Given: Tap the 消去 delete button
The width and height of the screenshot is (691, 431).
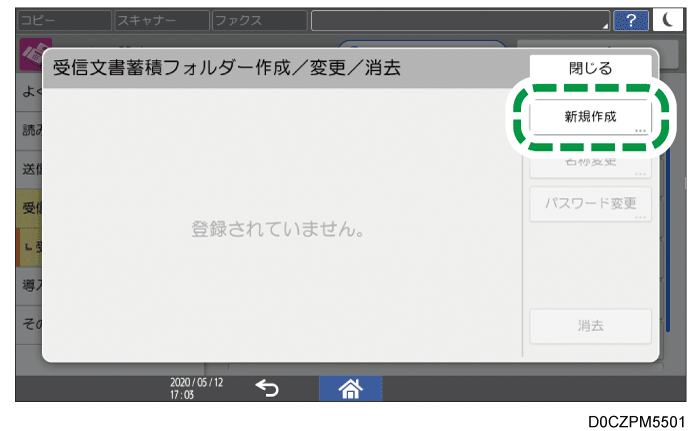Looking at the screenshot, I should (x=590, y=326).
